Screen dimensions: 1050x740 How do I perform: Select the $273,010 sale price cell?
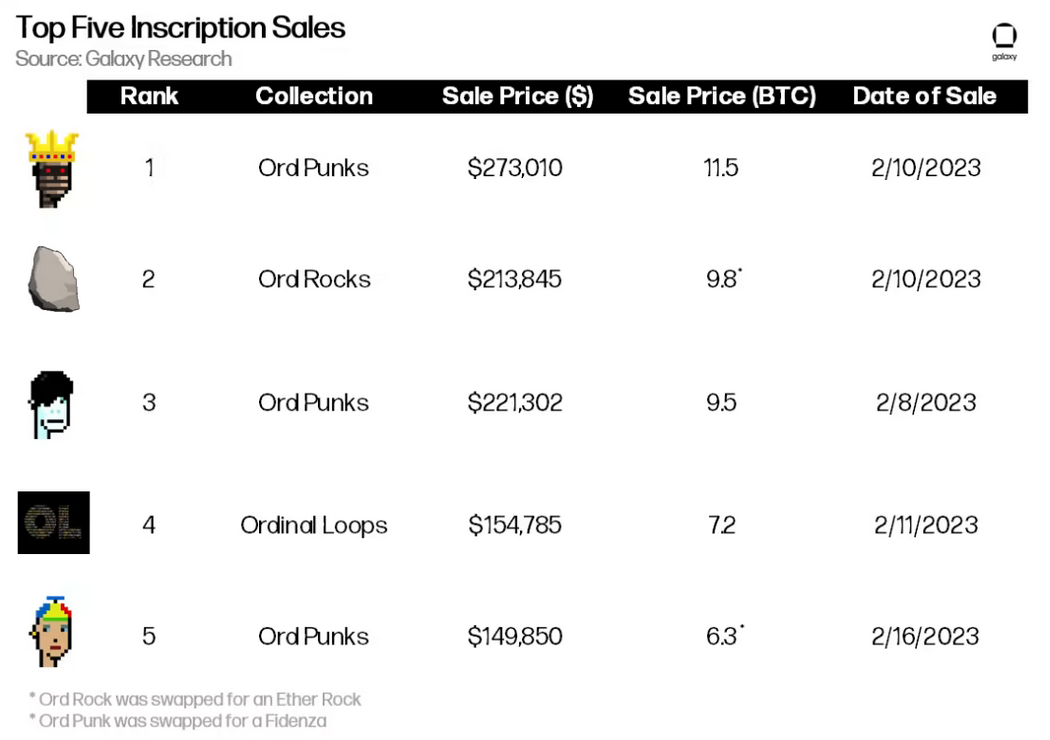514,167
